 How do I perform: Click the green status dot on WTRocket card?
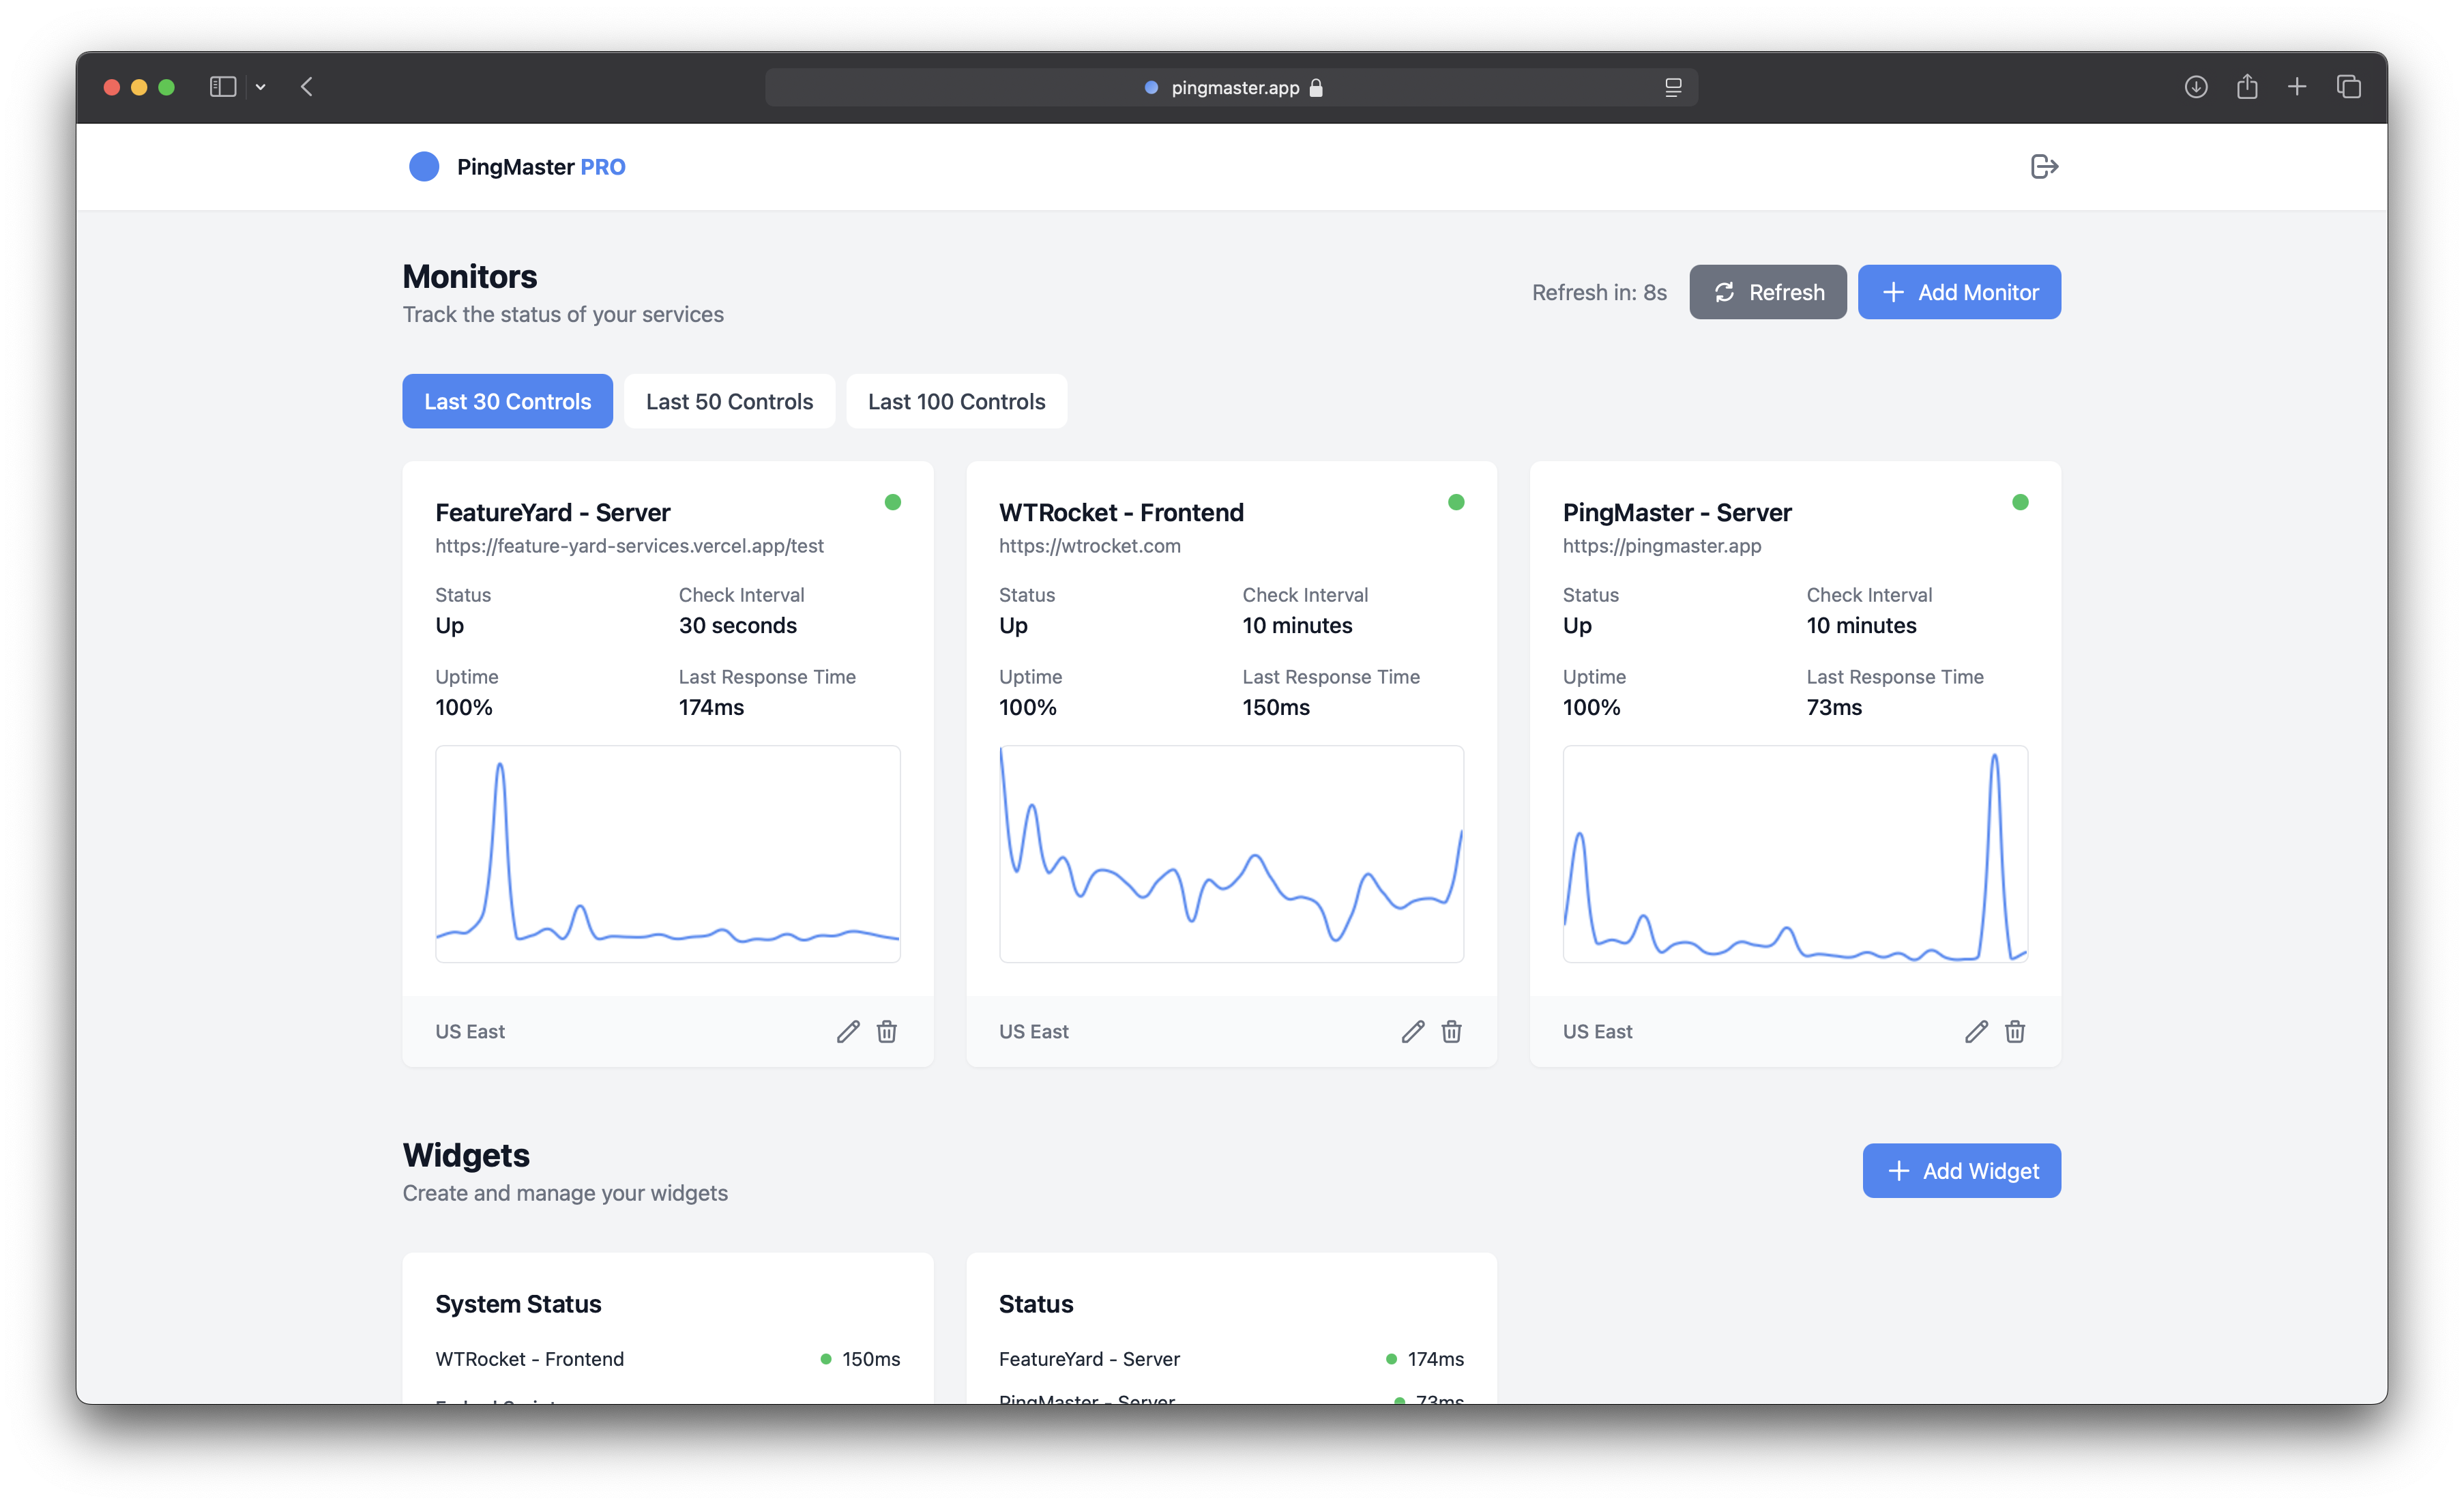pyautogui.click(x=1456, y=502)
